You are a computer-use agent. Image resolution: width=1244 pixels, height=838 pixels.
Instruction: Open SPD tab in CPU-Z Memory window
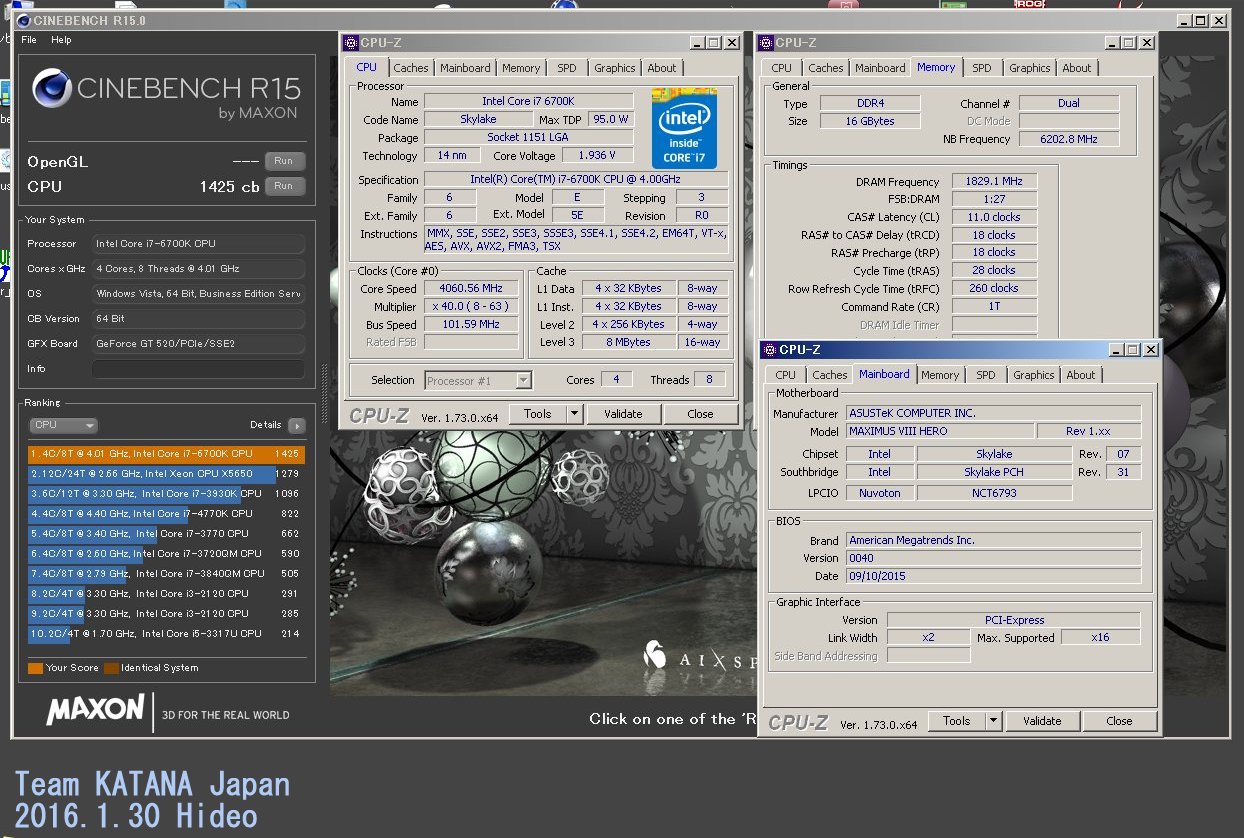[x=982, y=68]
